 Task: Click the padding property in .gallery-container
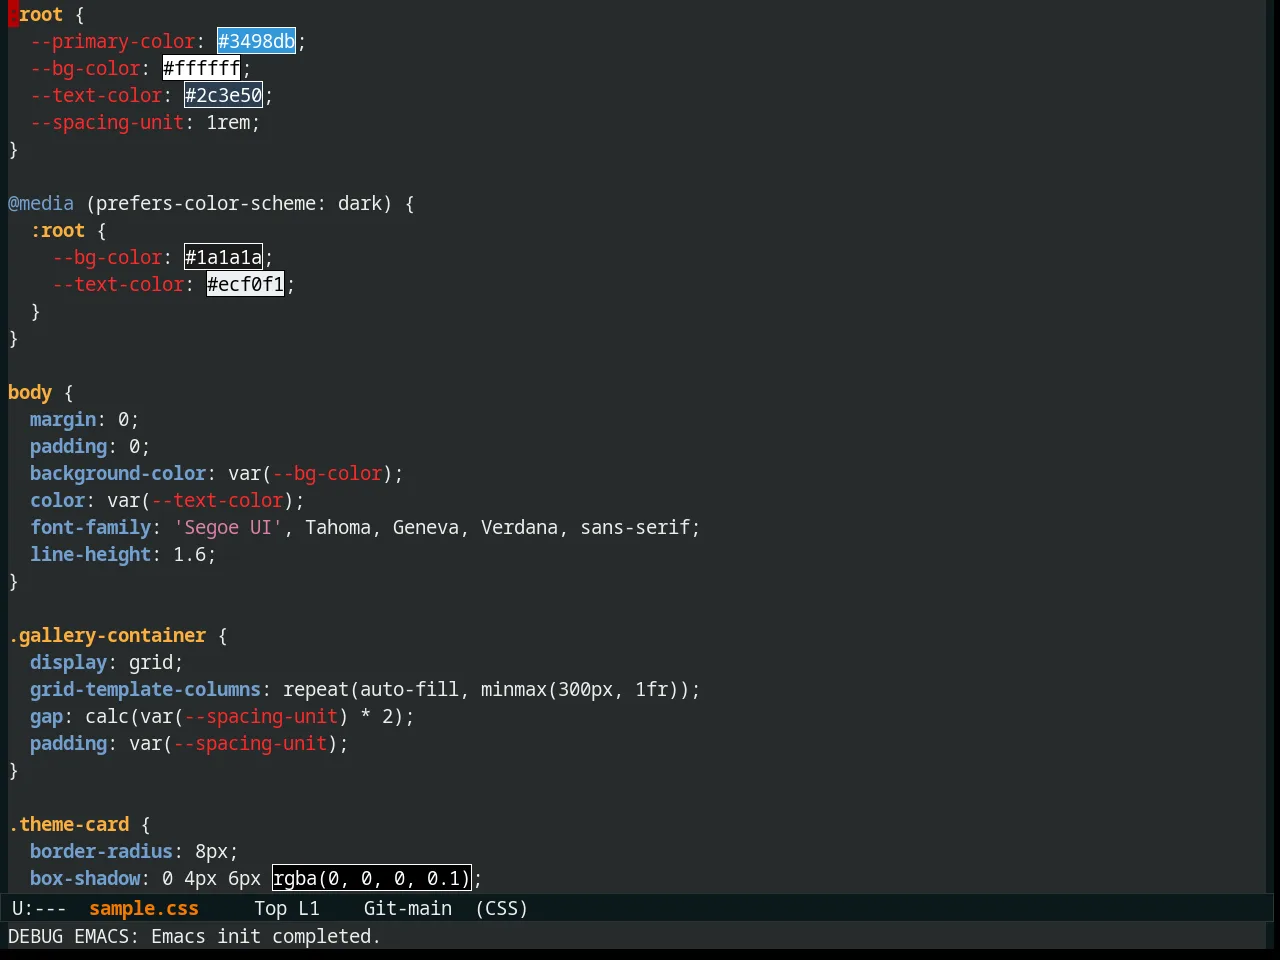click(x=68, y=743)
